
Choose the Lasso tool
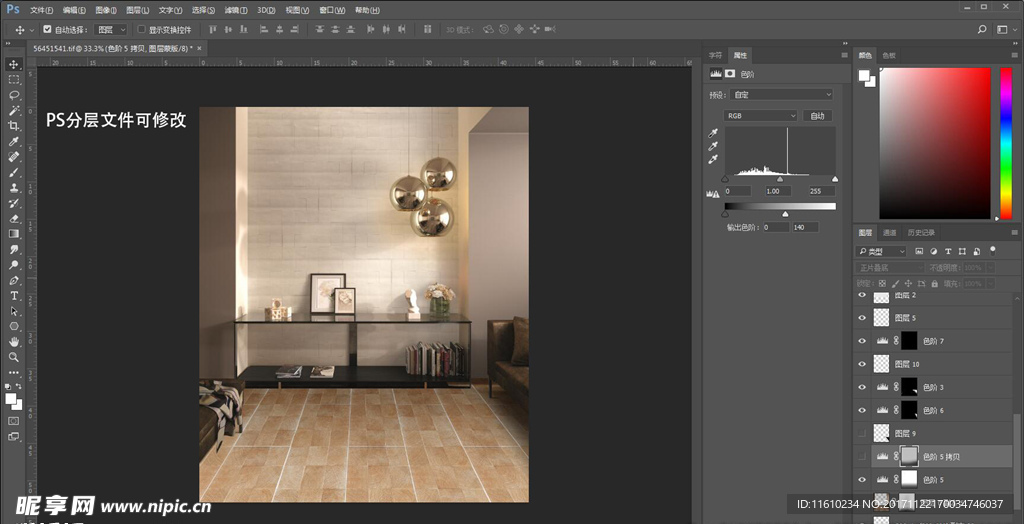click(x=14, y=95)
